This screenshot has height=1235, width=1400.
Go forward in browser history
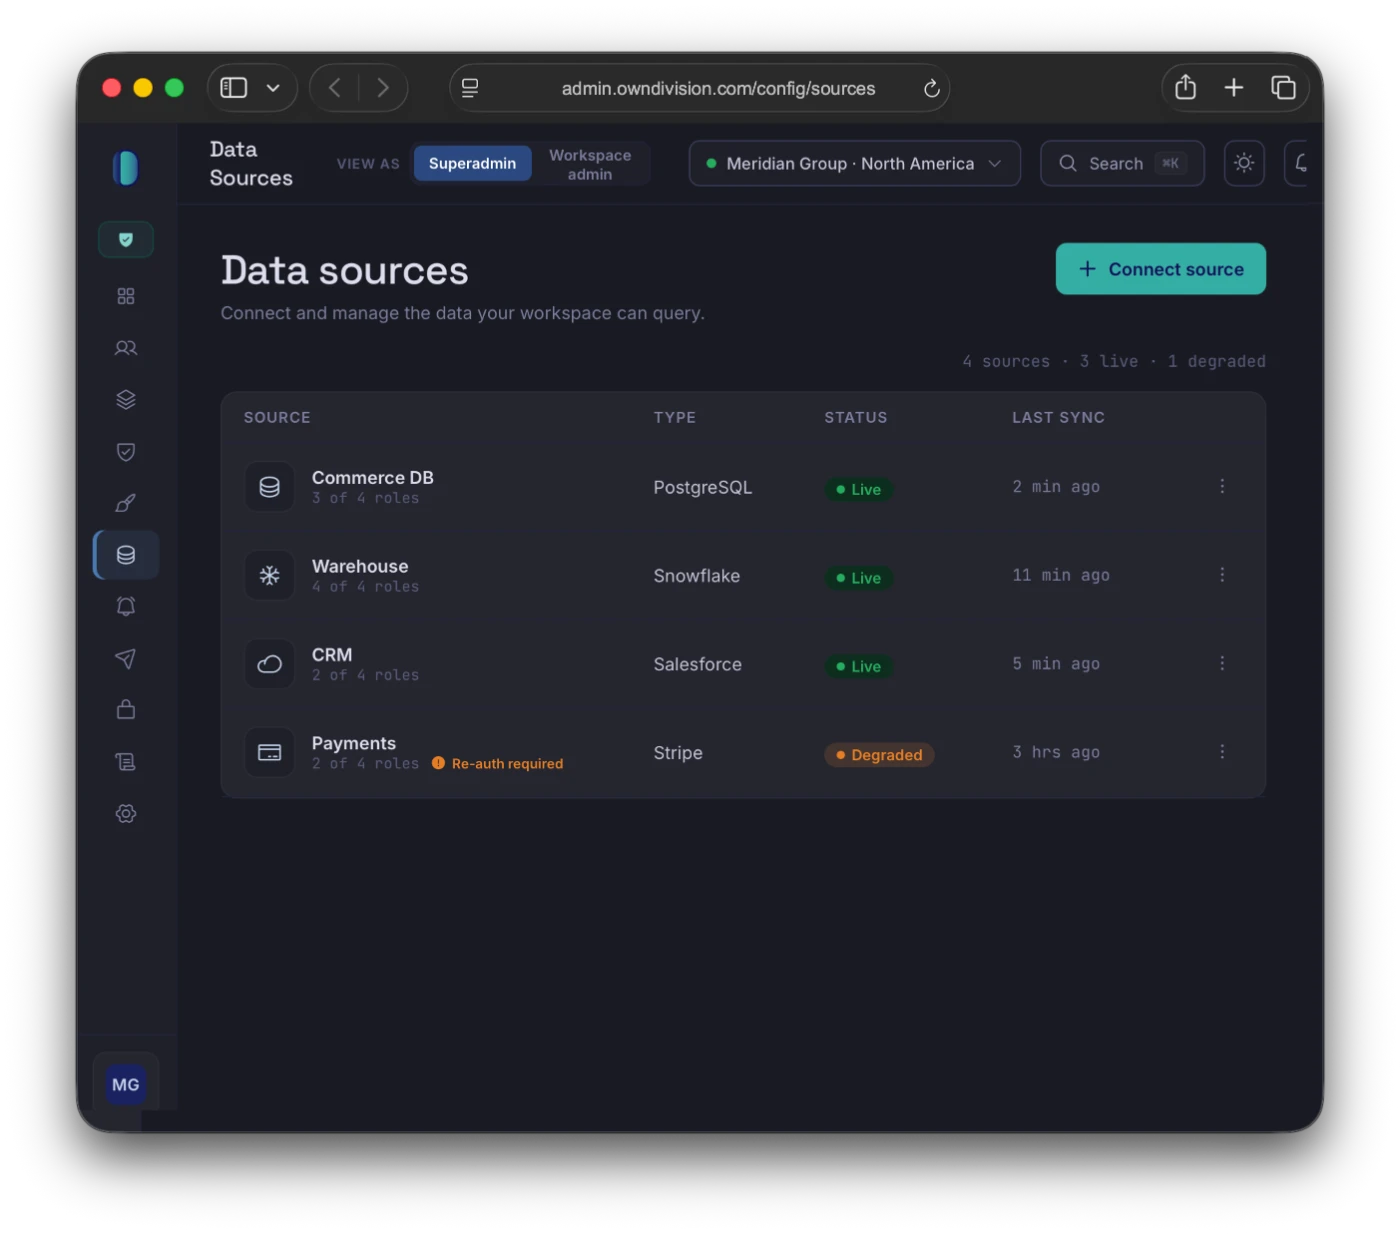tap(383, 88)
